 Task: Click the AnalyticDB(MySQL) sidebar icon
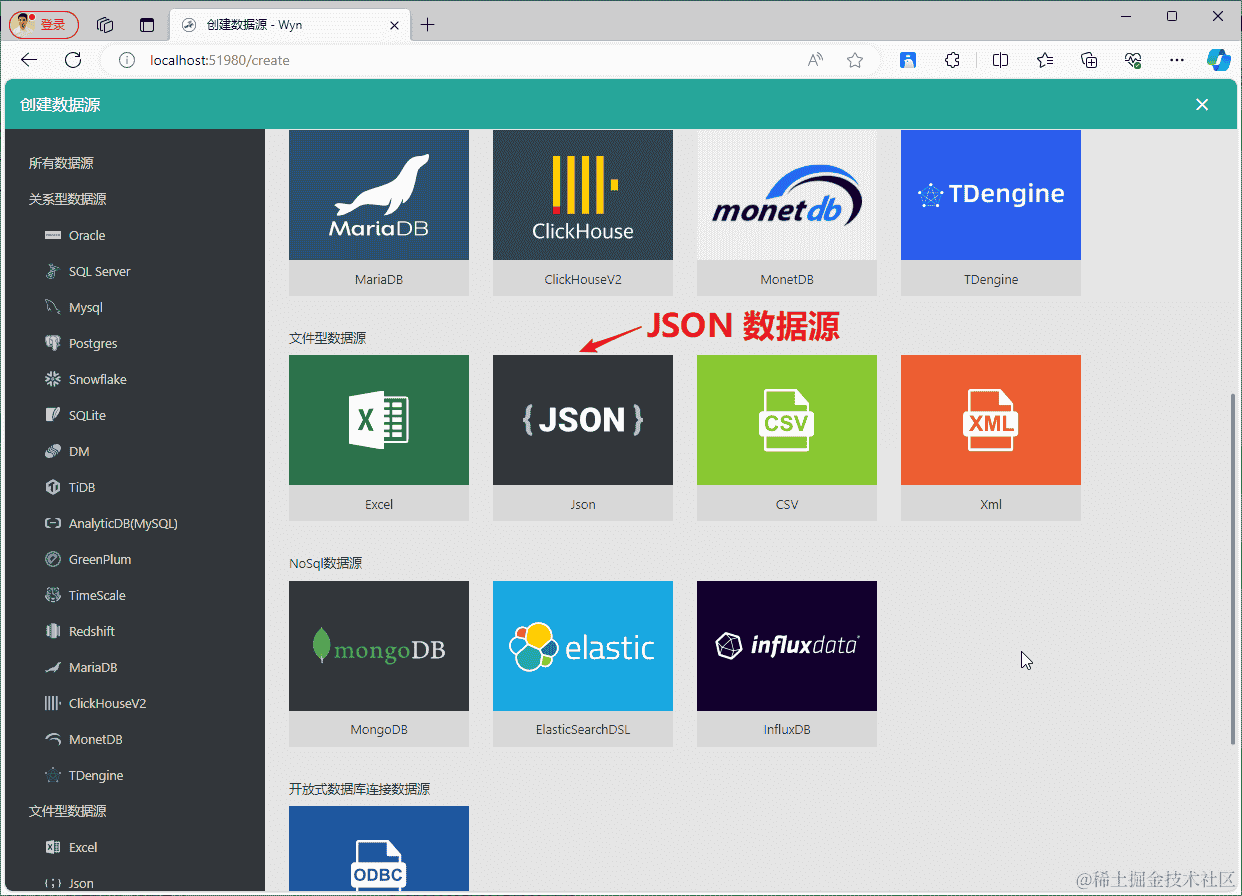click(x=53, y=523)
